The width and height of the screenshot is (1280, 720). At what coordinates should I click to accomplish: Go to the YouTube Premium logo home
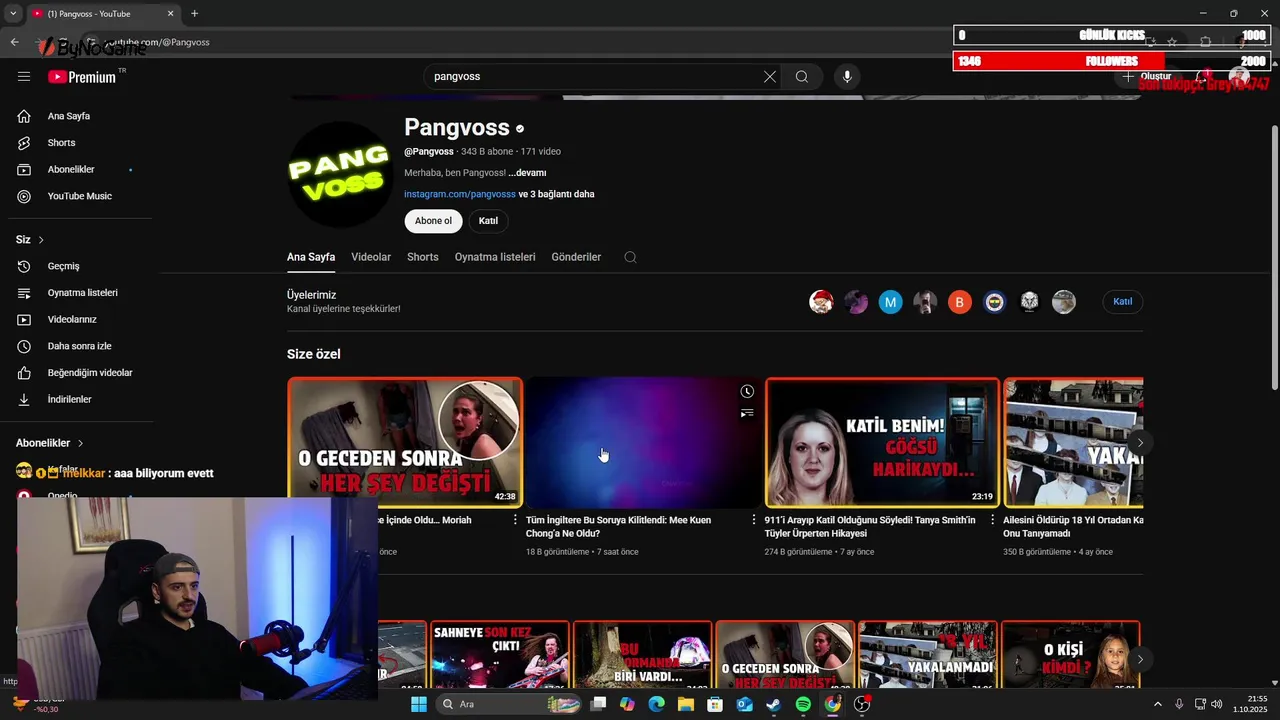click(83, 76)
